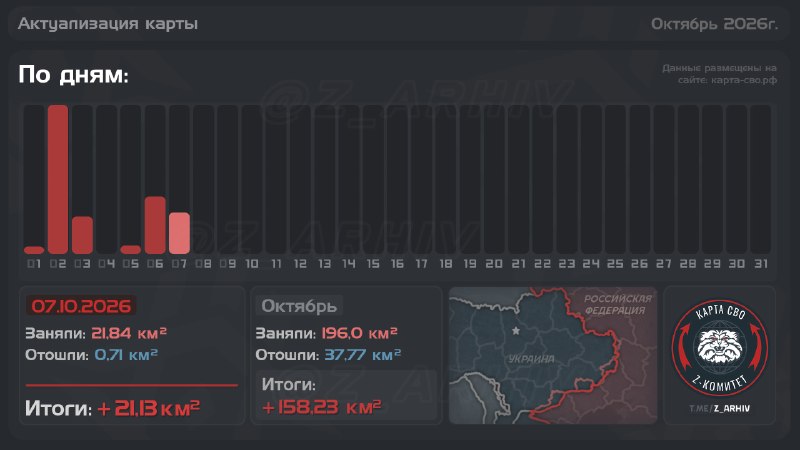
Task: Click the 'Российская Федерация' map label
Action: [617, 305]
